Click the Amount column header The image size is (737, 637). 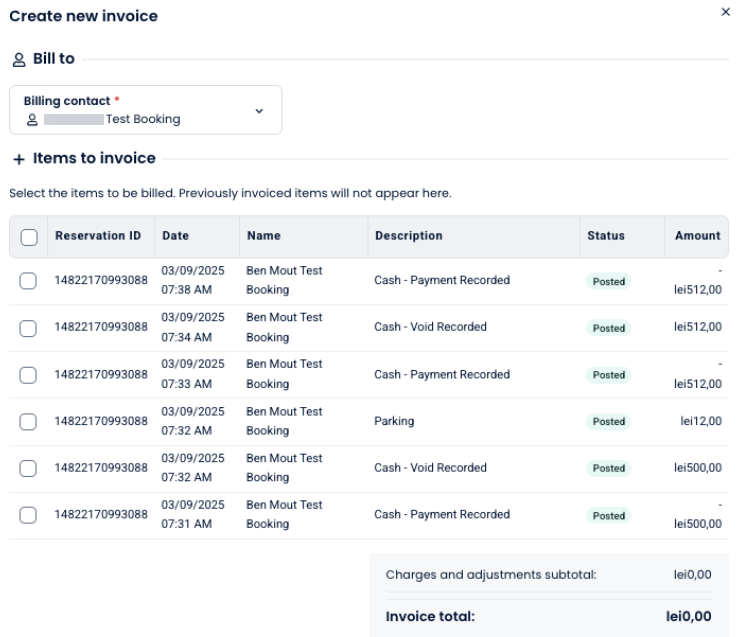(697, 236)
